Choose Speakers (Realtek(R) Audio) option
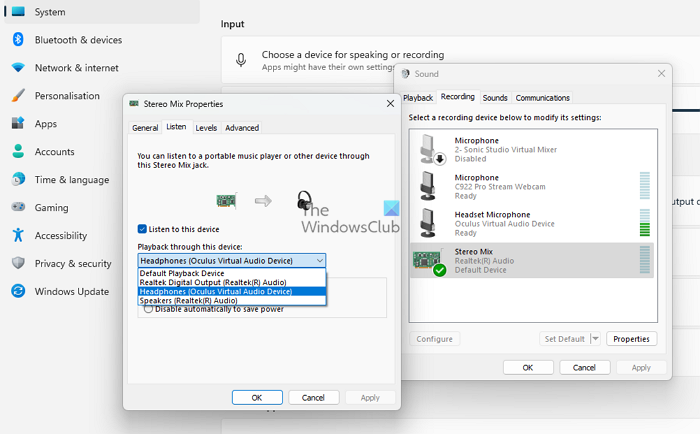 pyautogui.click(x=232, y=300)
